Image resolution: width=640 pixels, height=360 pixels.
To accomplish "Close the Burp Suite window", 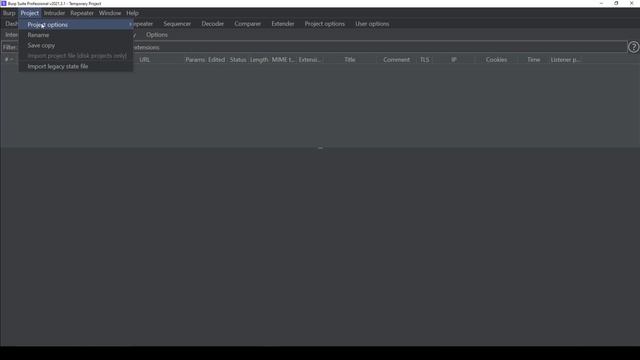I will click(x=631, y=3).
